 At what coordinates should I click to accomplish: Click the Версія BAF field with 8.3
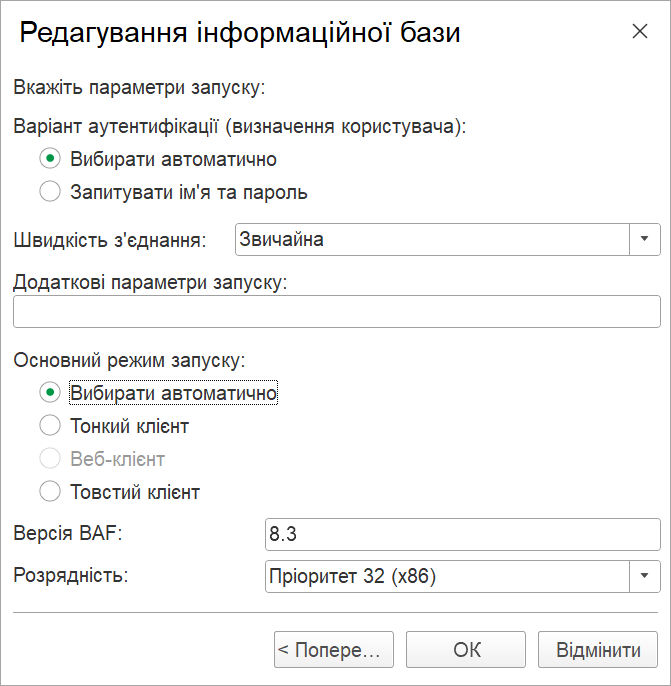[462, 534]
